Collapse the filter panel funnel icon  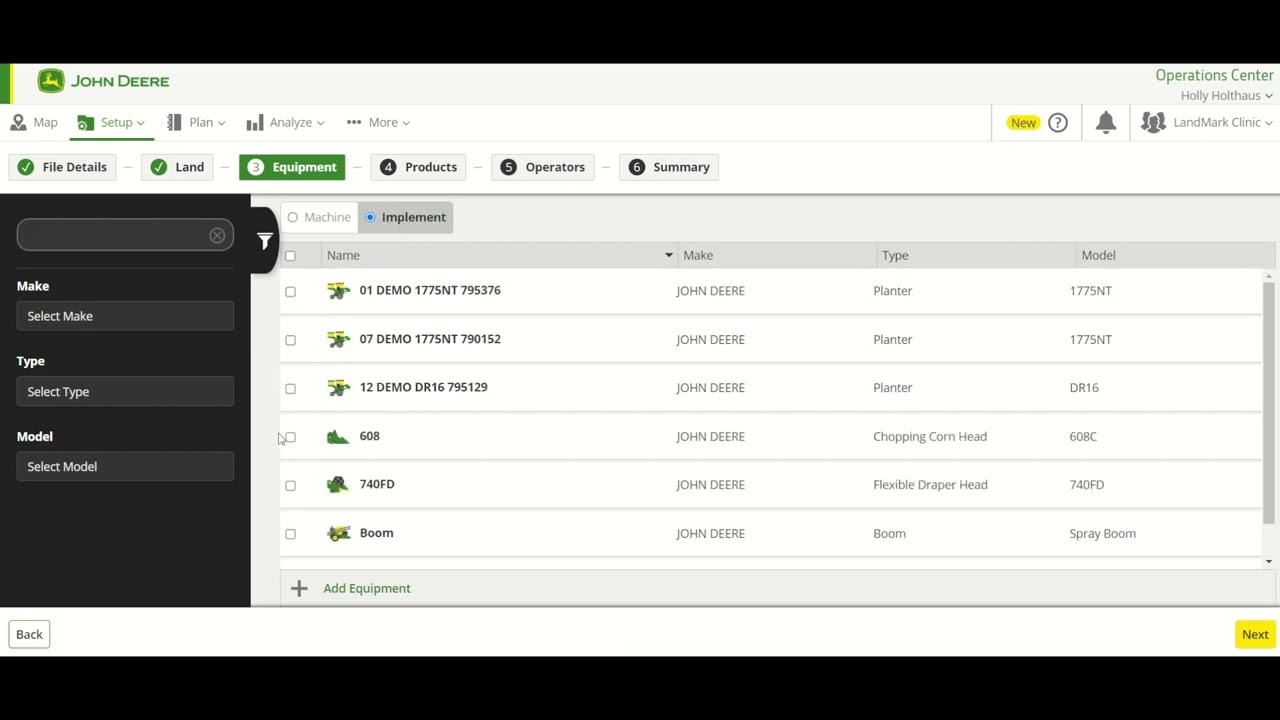click(264, 241)
